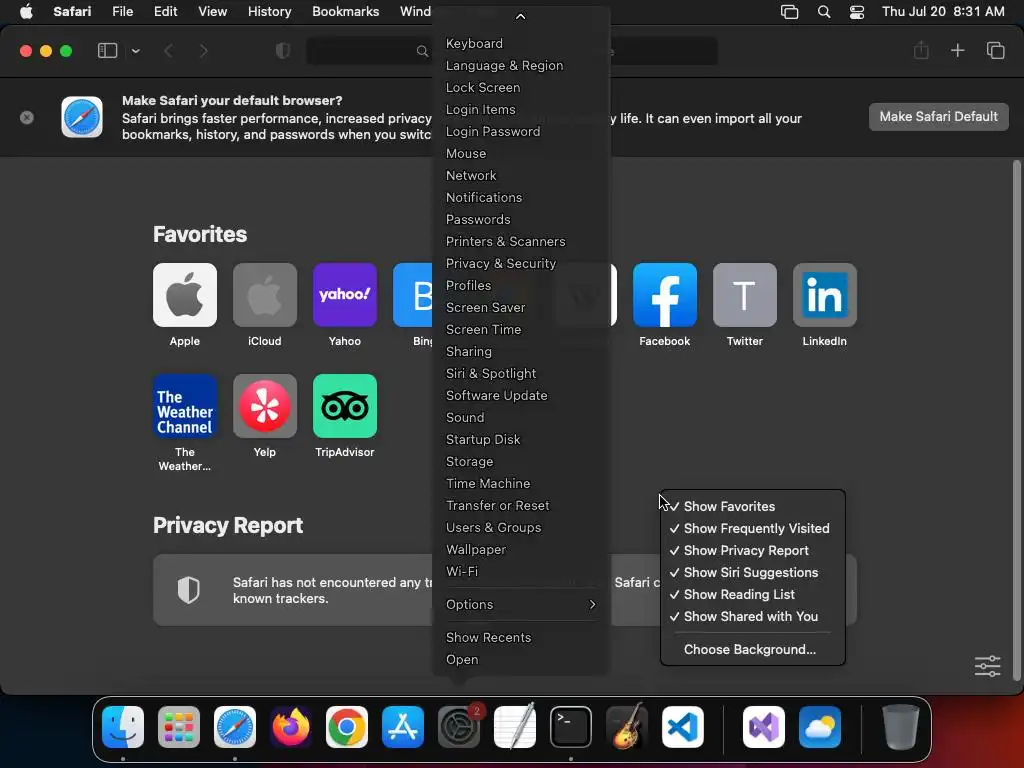Open a new tab with plus icon

click(x=957, y=51)
